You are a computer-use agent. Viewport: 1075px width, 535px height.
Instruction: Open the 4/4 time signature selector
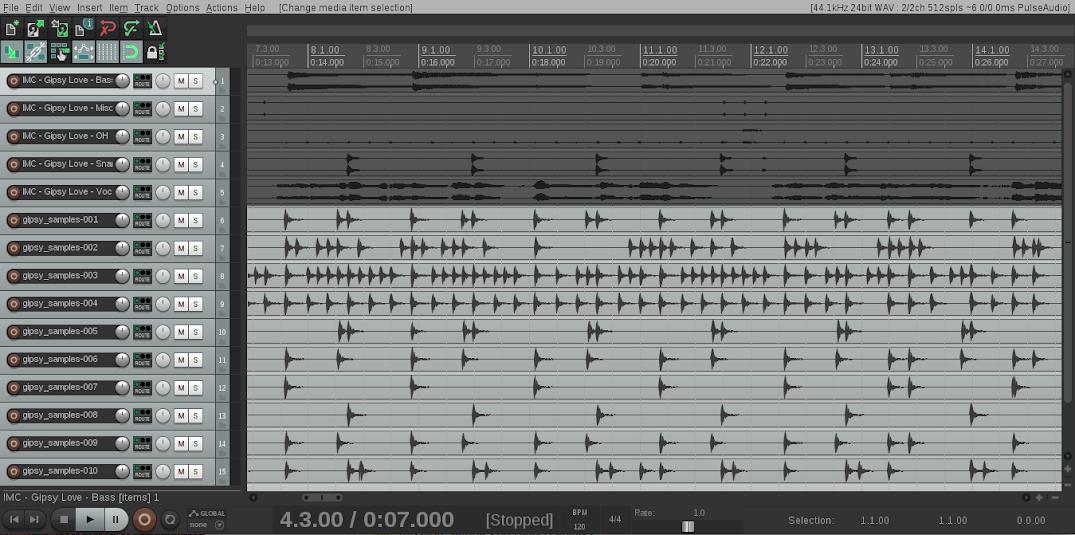coord(615,519)
